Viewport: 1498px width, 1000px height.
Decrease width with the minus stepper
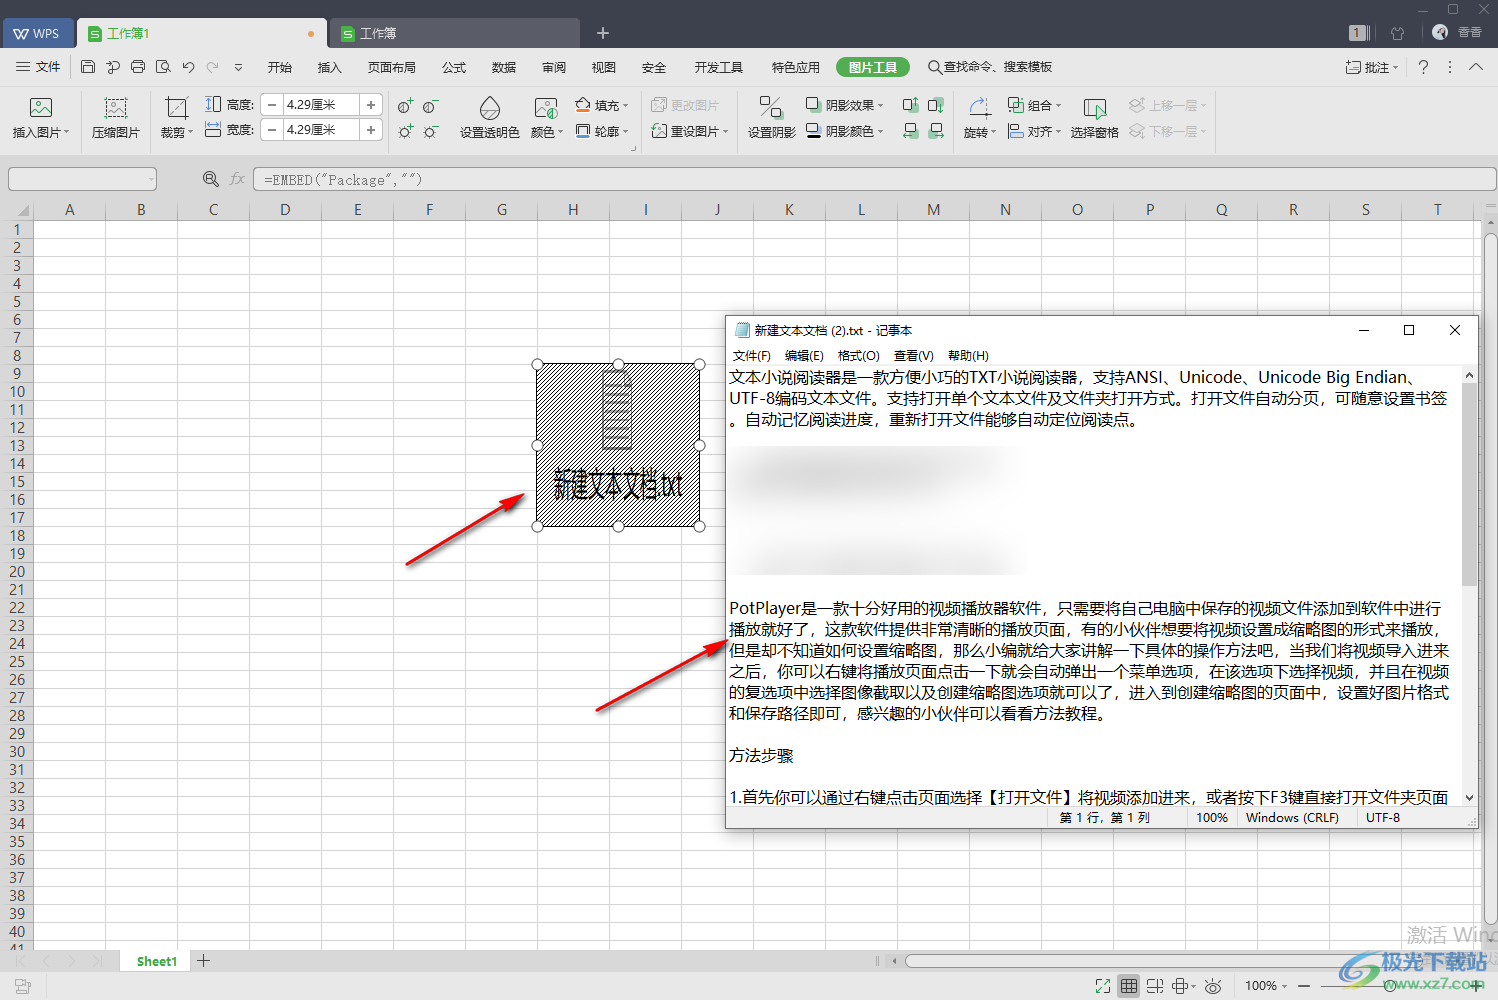click(272, 129)
